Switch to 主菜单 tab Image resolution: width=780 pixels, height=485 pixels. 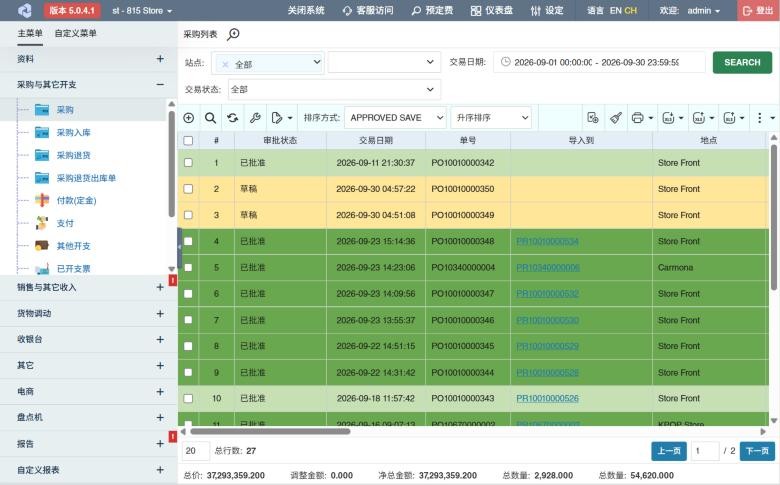click(x=30, y=33)
